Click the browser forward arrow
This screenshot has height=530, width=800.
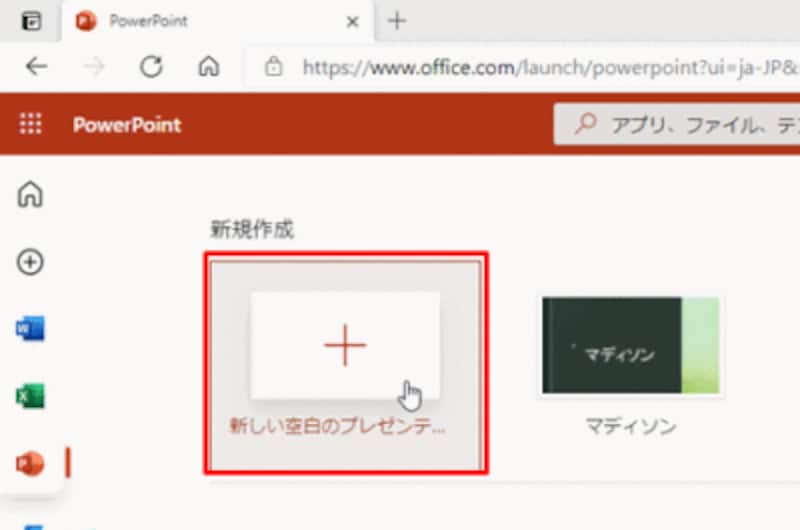pyautogui.click(x=94, y=66)
